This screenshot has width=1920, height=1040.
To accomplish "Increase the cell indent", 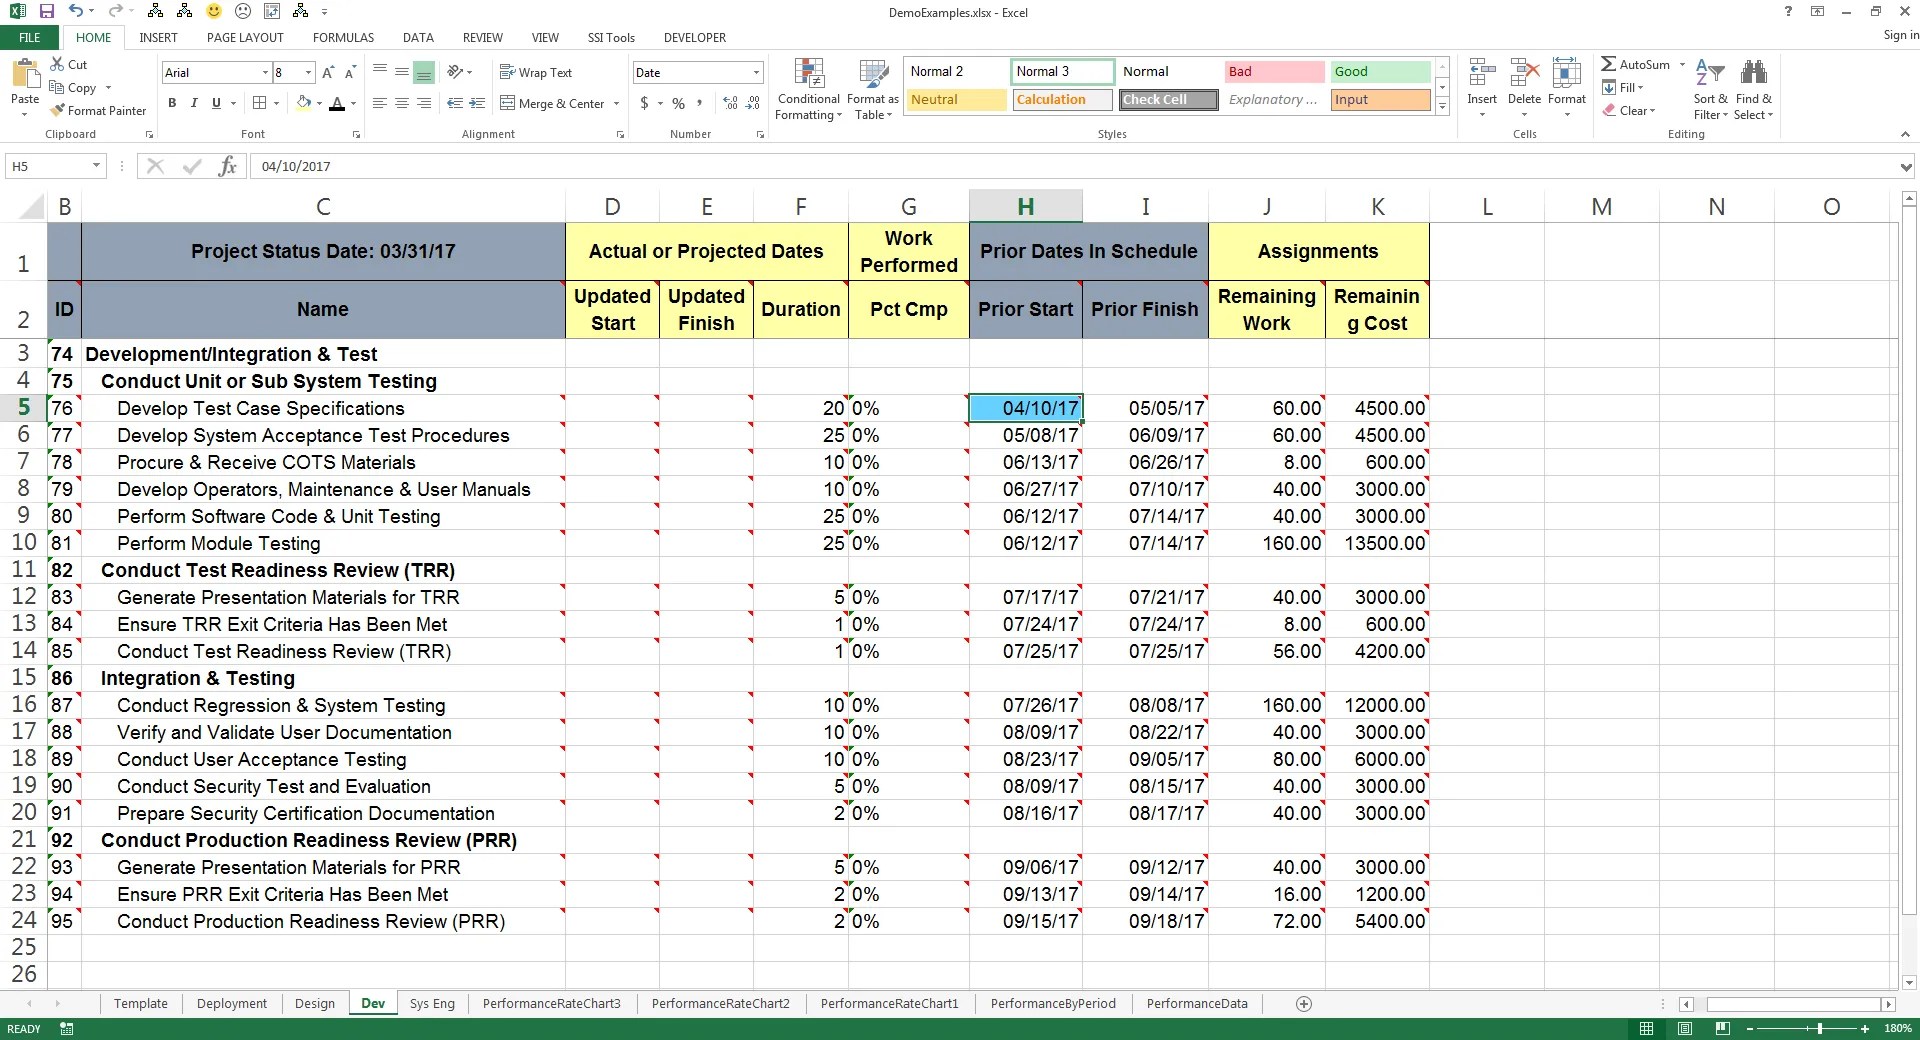I will (x=477, y=102).
